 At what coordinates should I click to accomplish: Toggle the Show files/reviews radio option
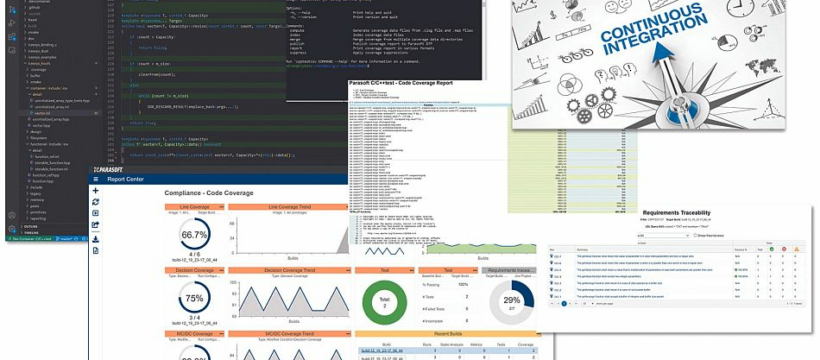coord(695,235)
